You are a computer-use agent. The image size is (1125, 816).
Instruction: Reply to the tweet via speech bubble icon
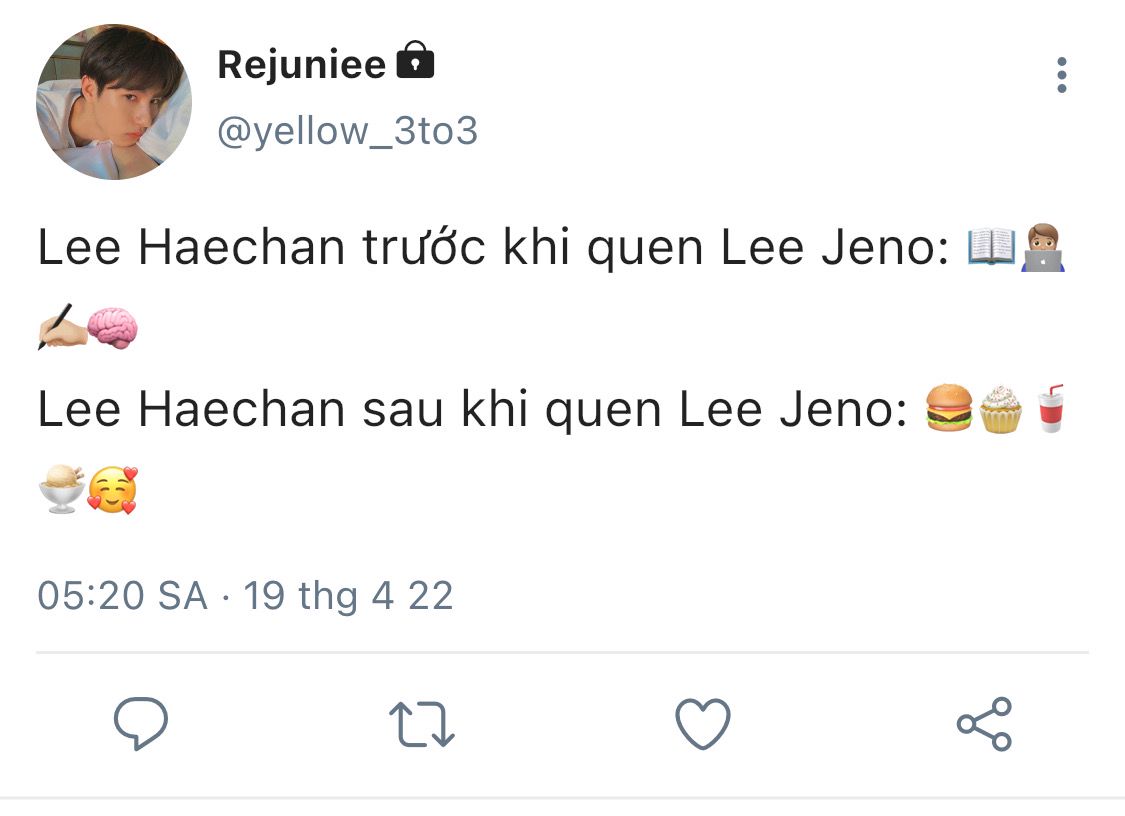pyautogui.click(x=140, y=724)
